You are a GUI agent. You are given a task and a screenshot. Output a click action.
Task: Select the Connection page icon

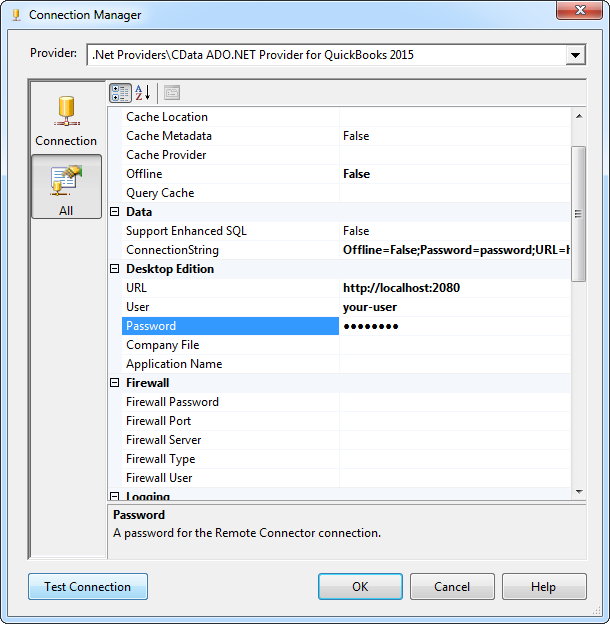coord(66,120)
